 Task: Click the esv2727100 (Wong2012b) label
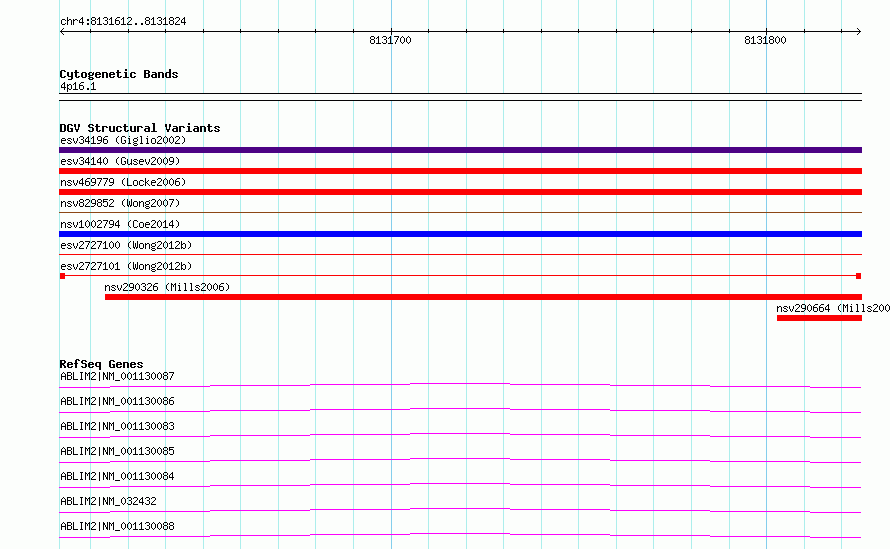click(126, 245)
